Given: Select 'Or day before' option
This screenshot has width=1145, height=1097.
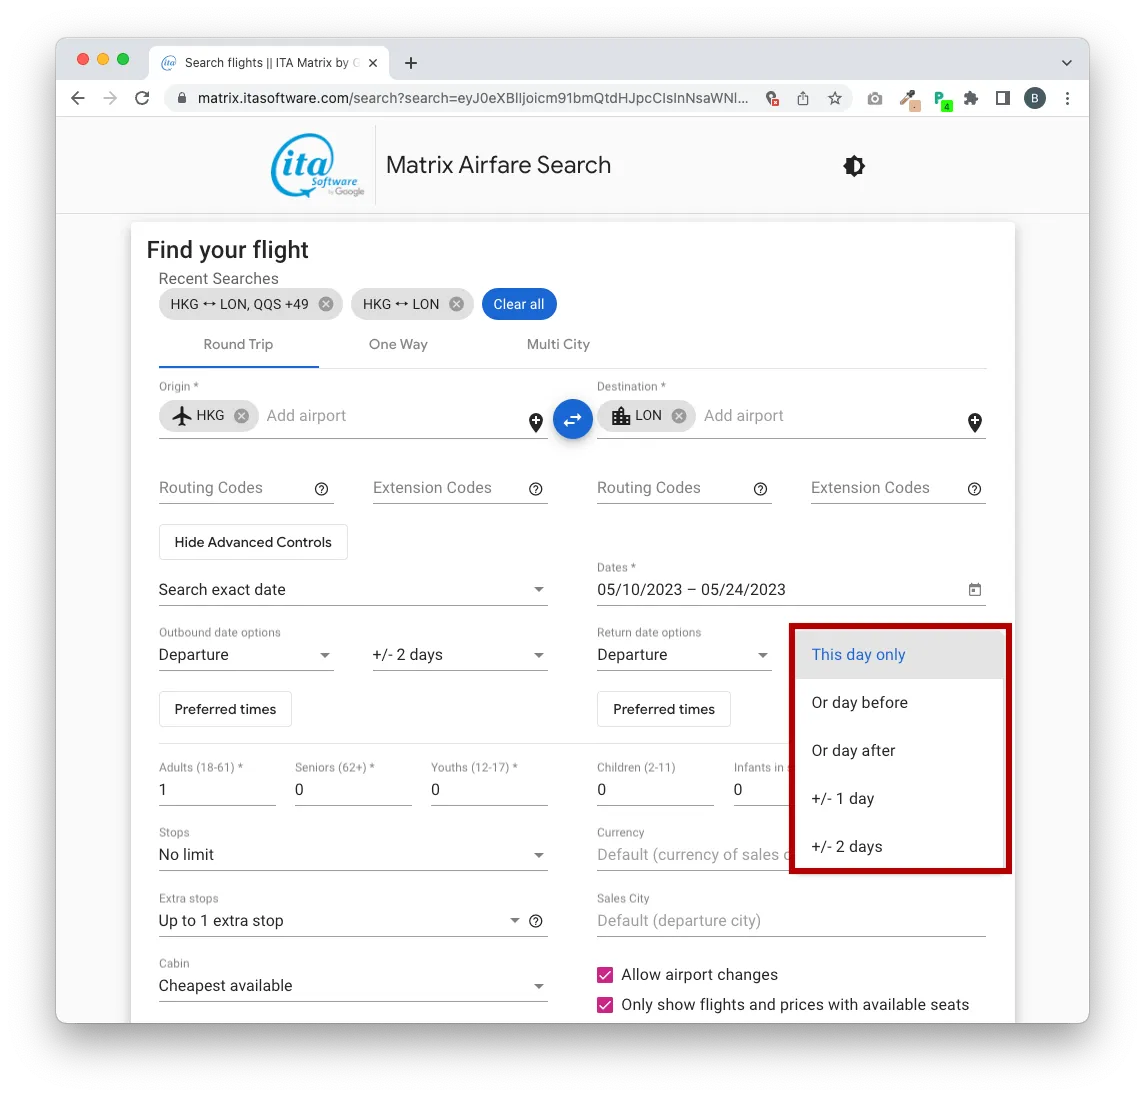Looking at the screenshot, I should (x=900, y=703).
